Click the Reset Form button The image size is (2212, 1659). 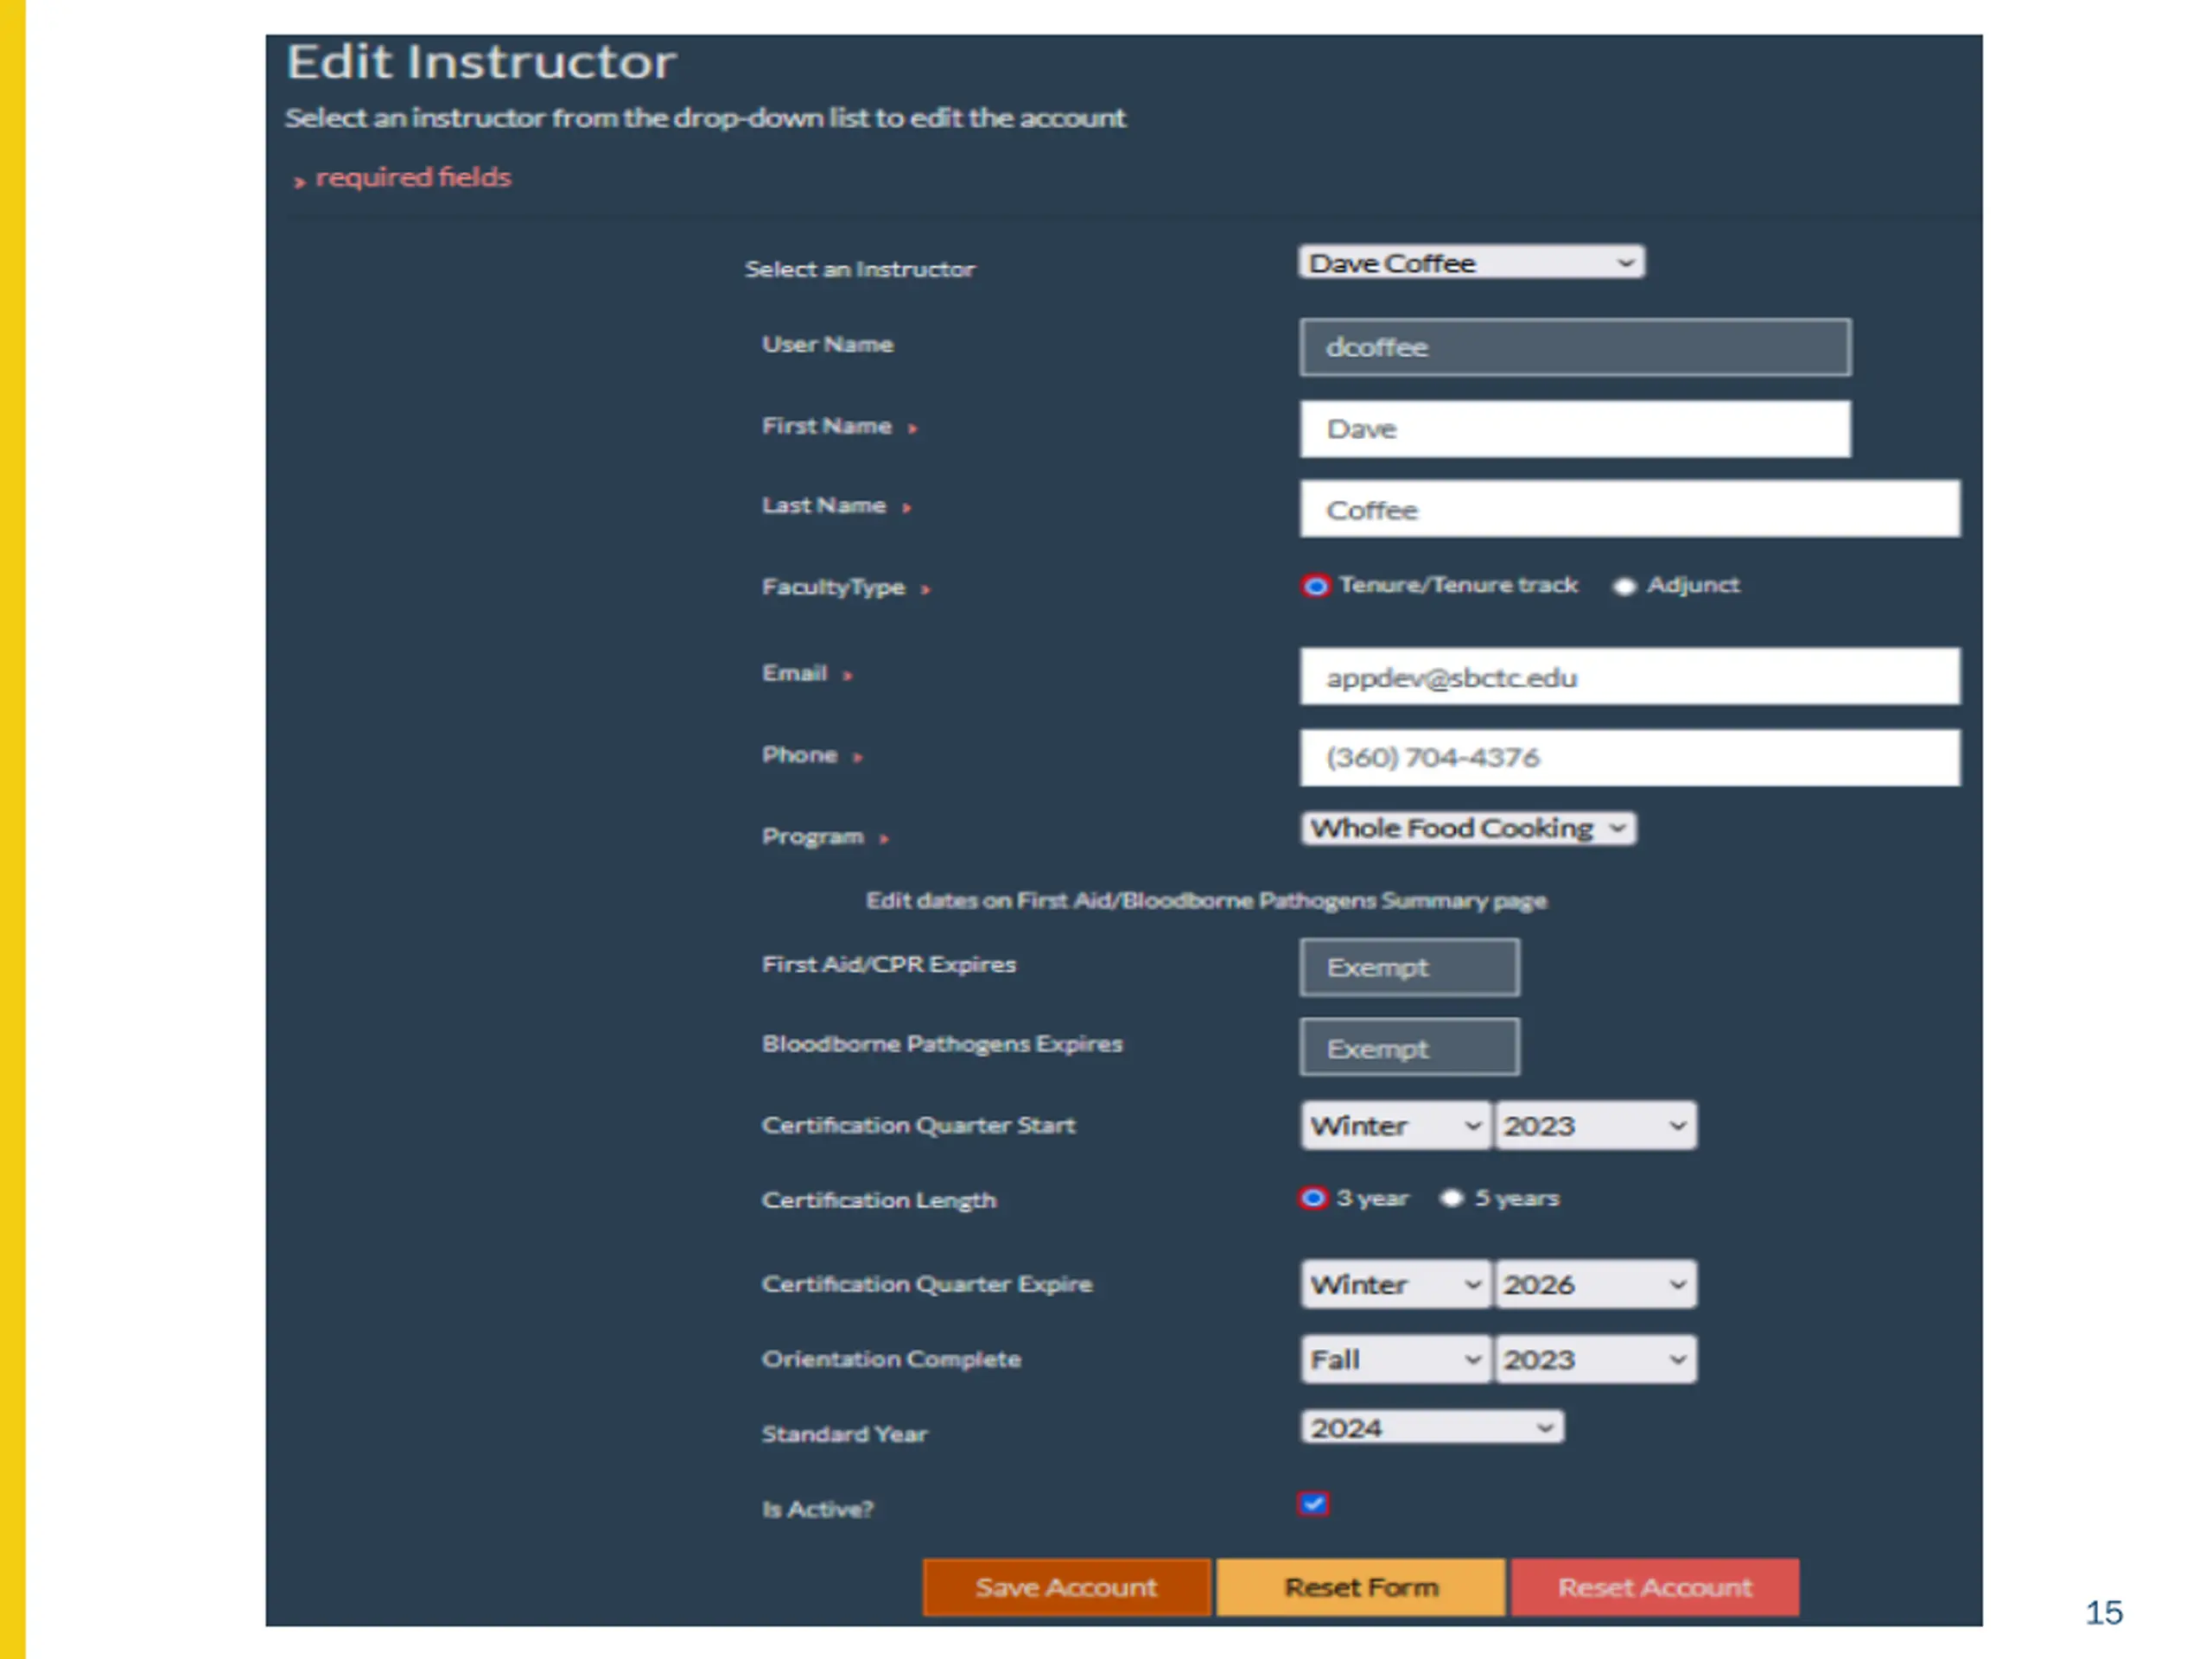coord(1361,1587)
